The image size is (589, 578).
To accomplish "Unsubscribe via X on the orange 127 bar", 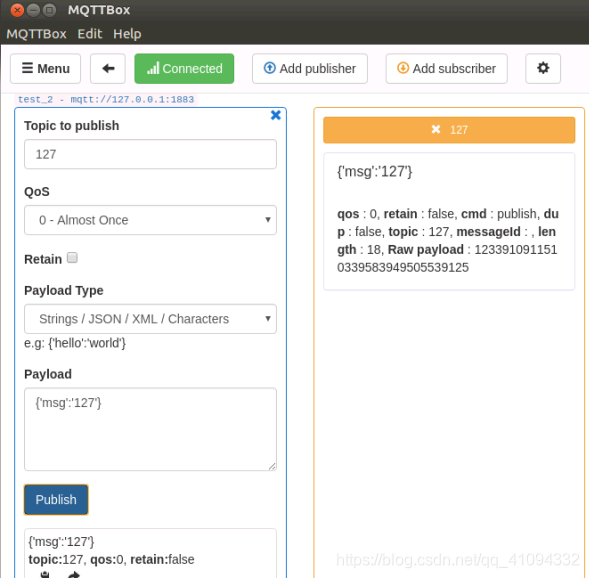I will click(x=436, y=130).
